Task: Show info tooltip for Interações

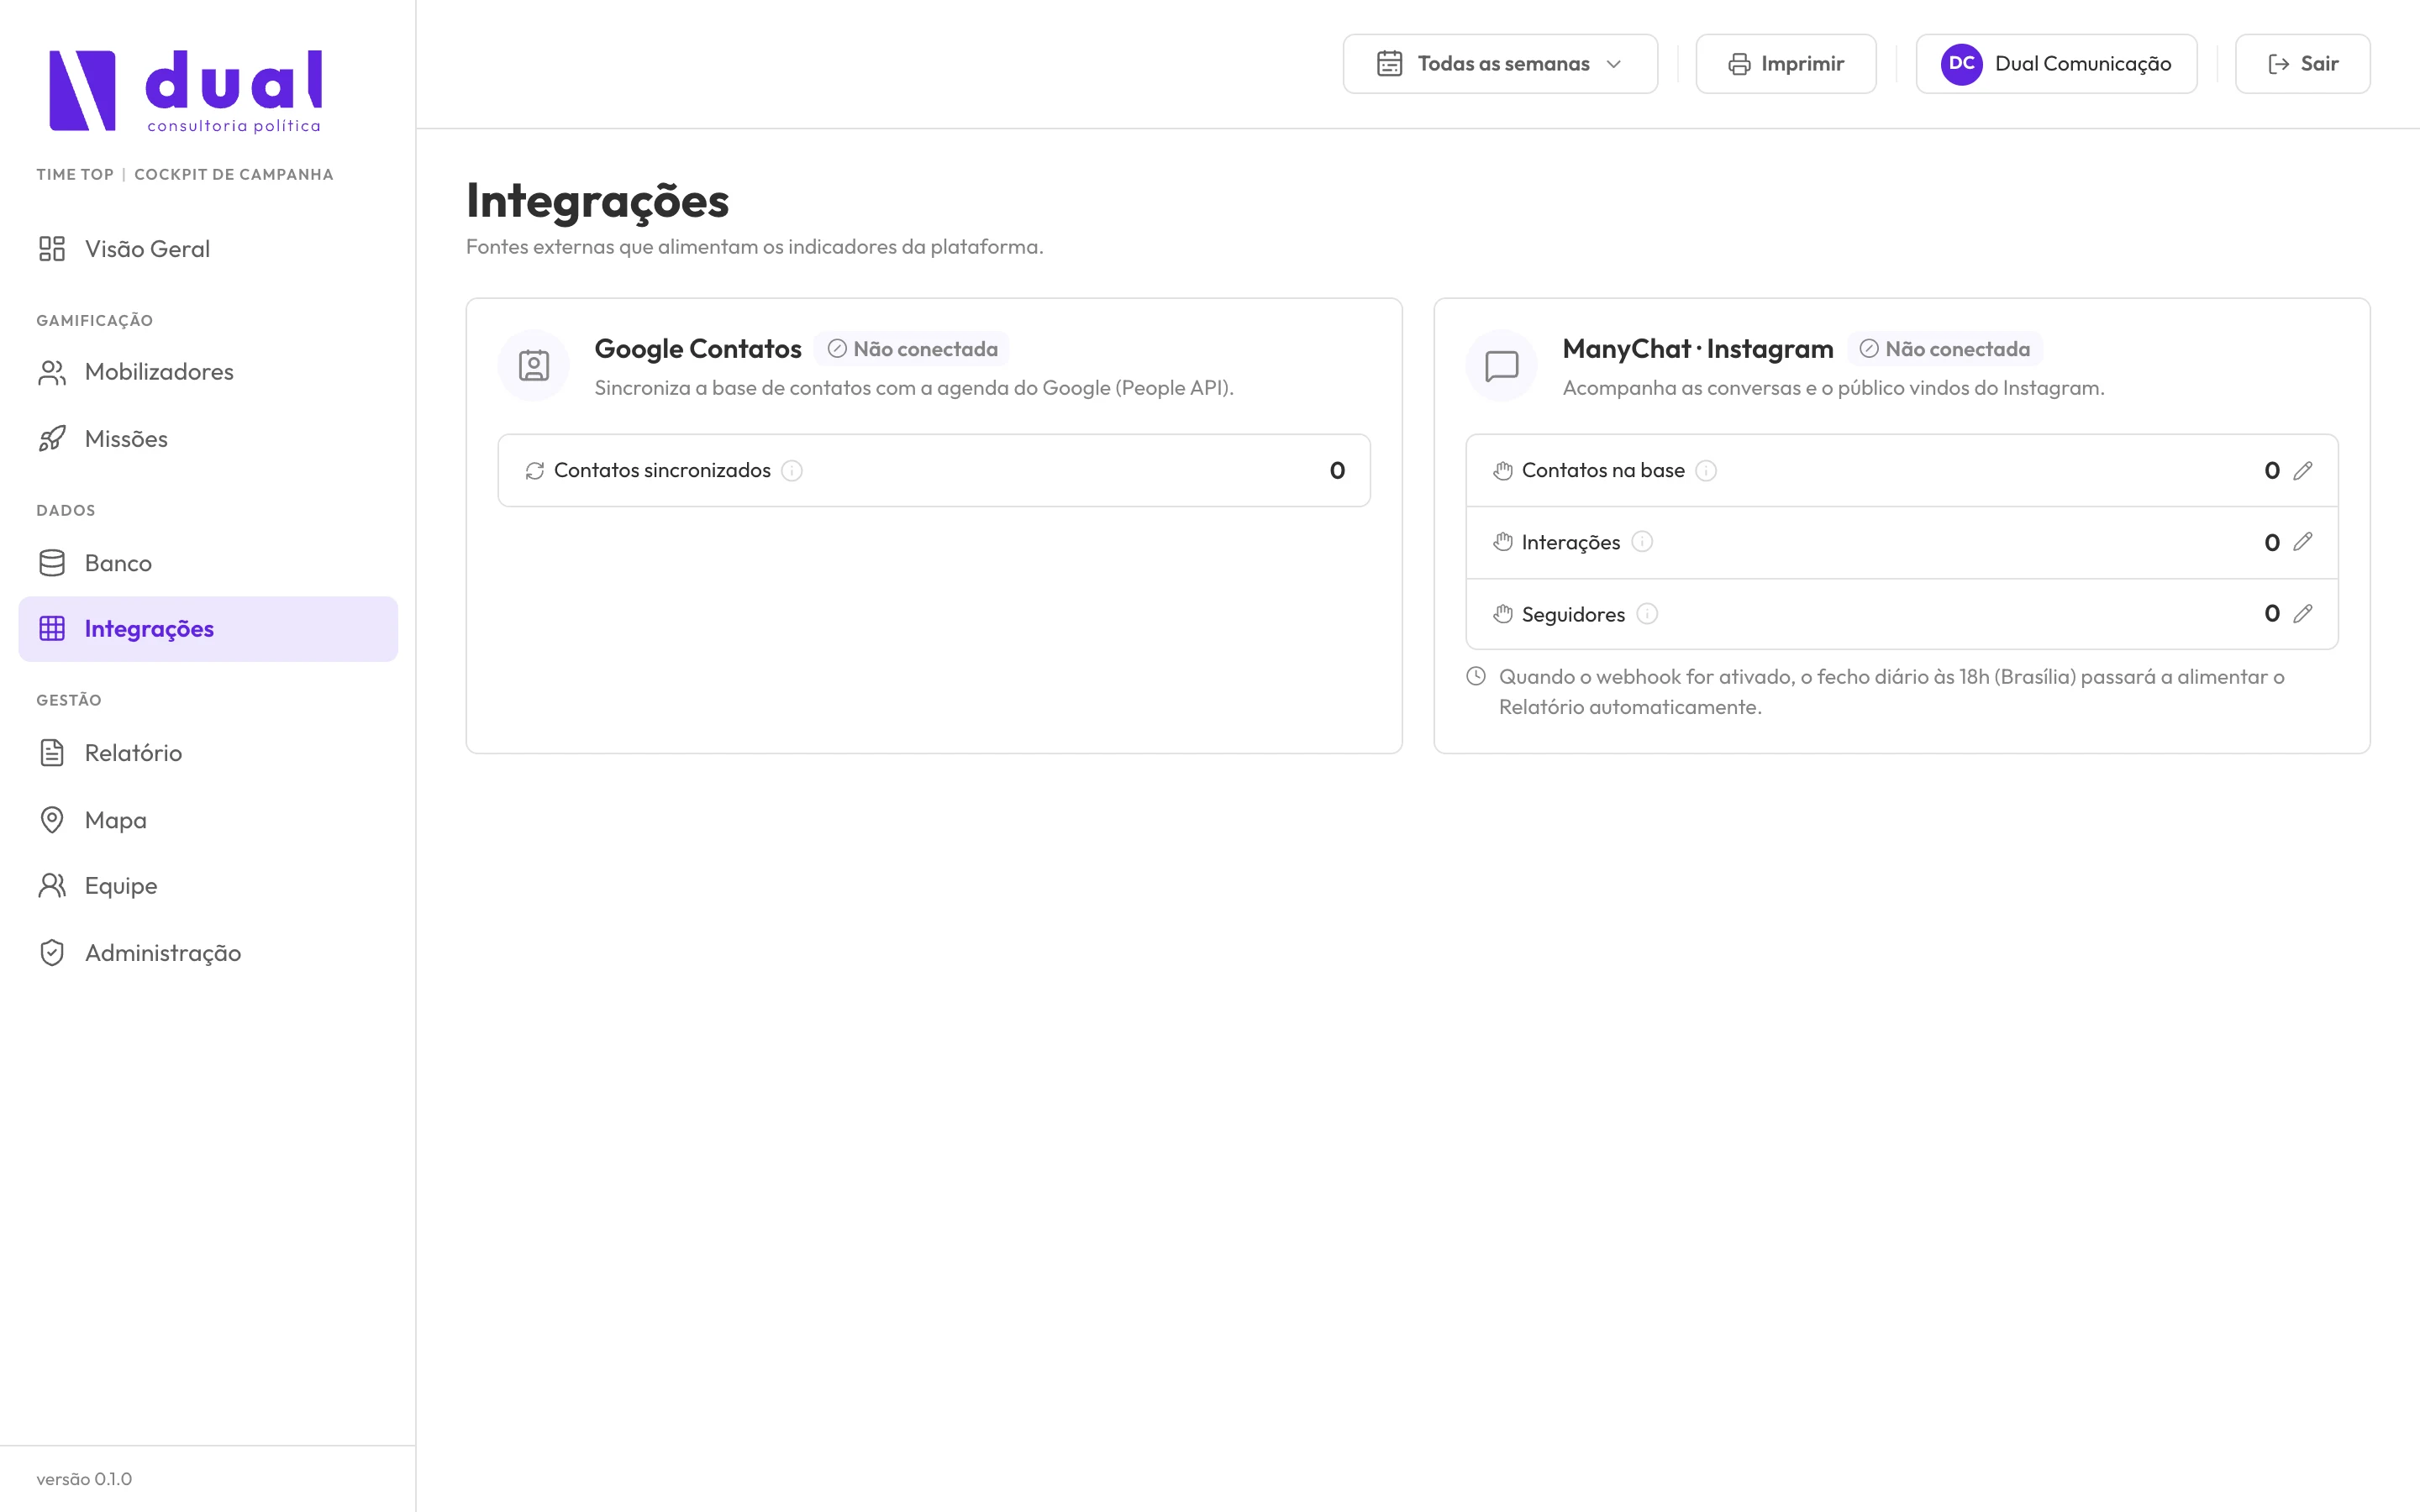Action: pos(1642,542)
